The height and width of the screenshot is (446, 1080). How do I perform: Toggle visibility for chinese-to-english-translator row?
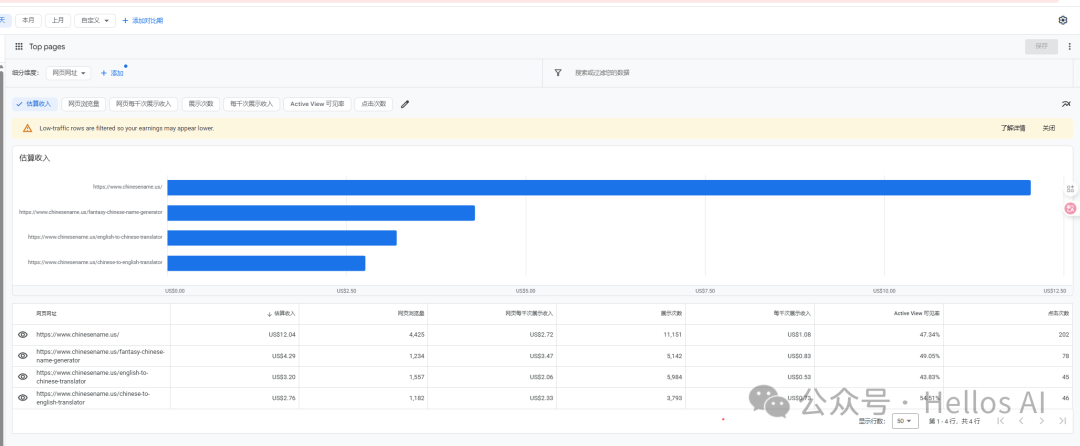[x=23, y=398]
